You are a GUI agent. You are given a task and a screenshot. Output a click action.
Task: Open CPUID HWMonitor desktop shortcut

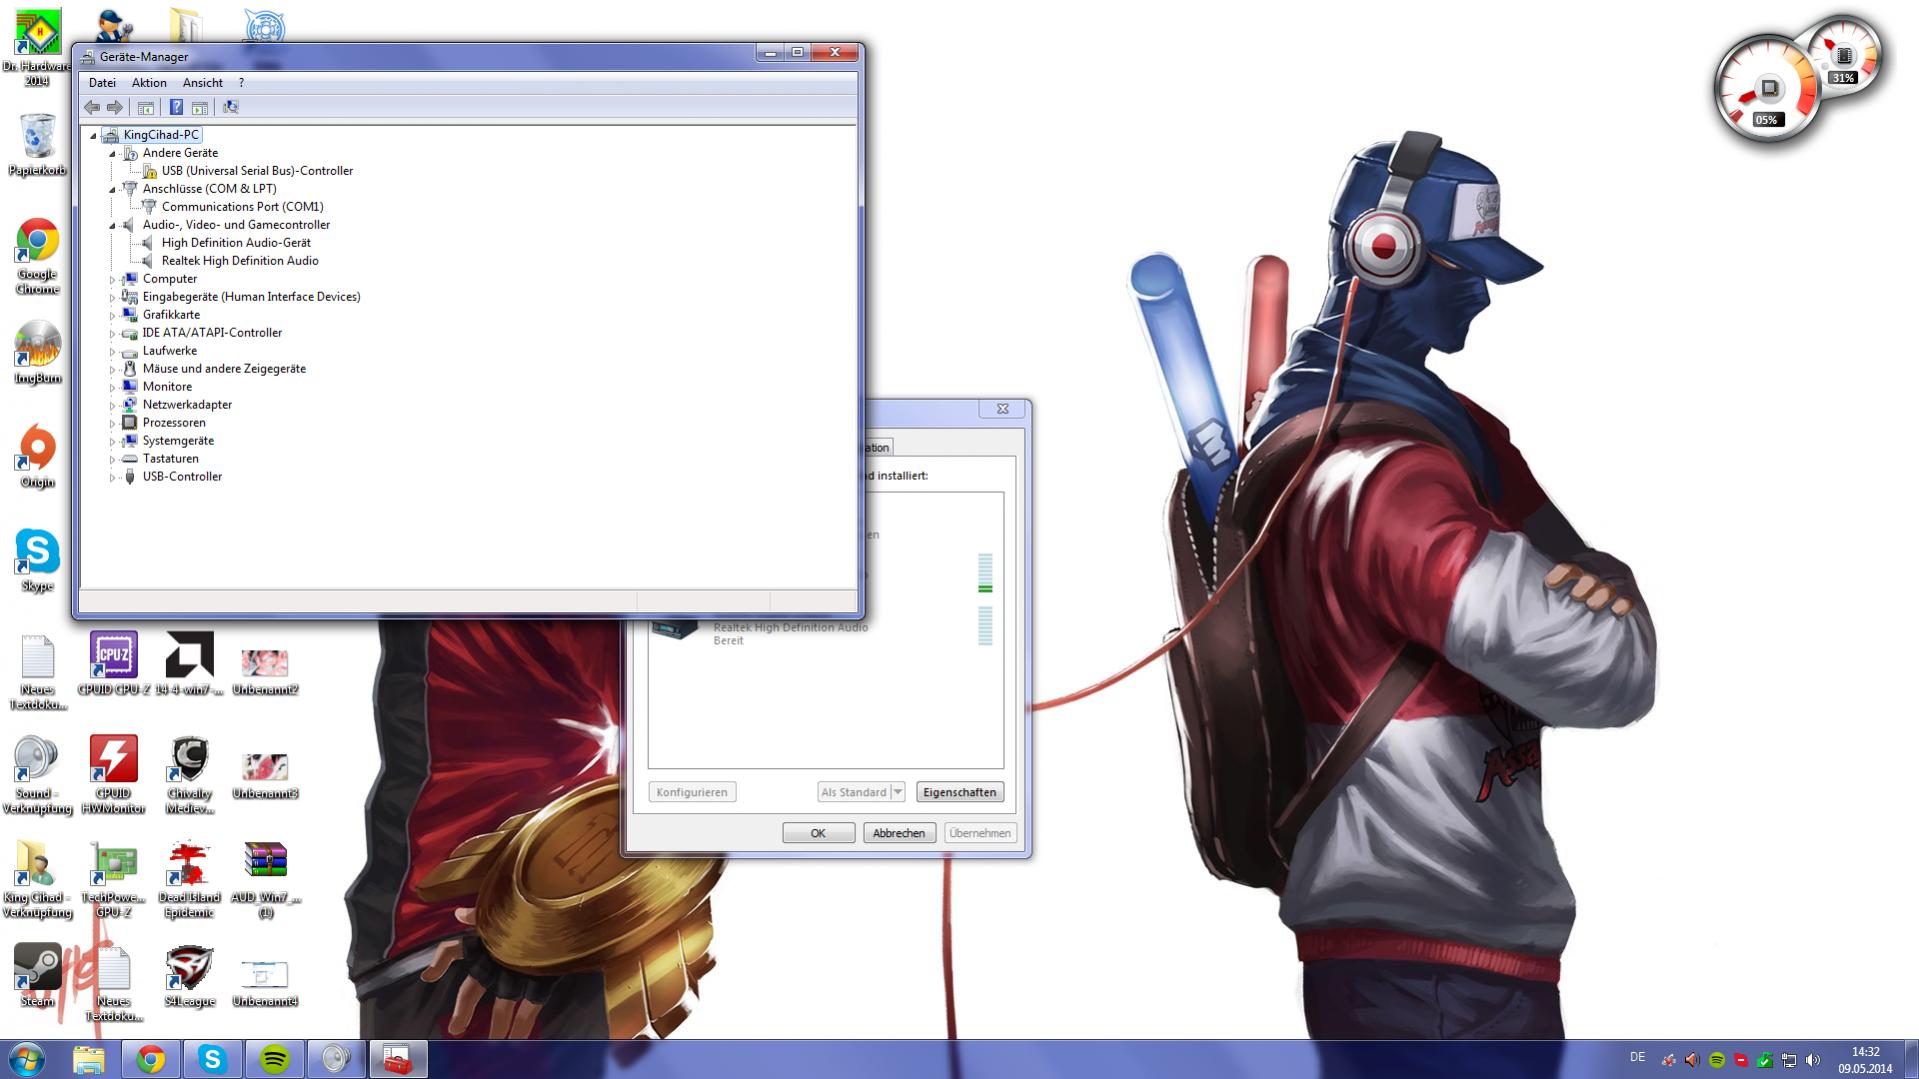pyautogui.click(x=113, y=774)
